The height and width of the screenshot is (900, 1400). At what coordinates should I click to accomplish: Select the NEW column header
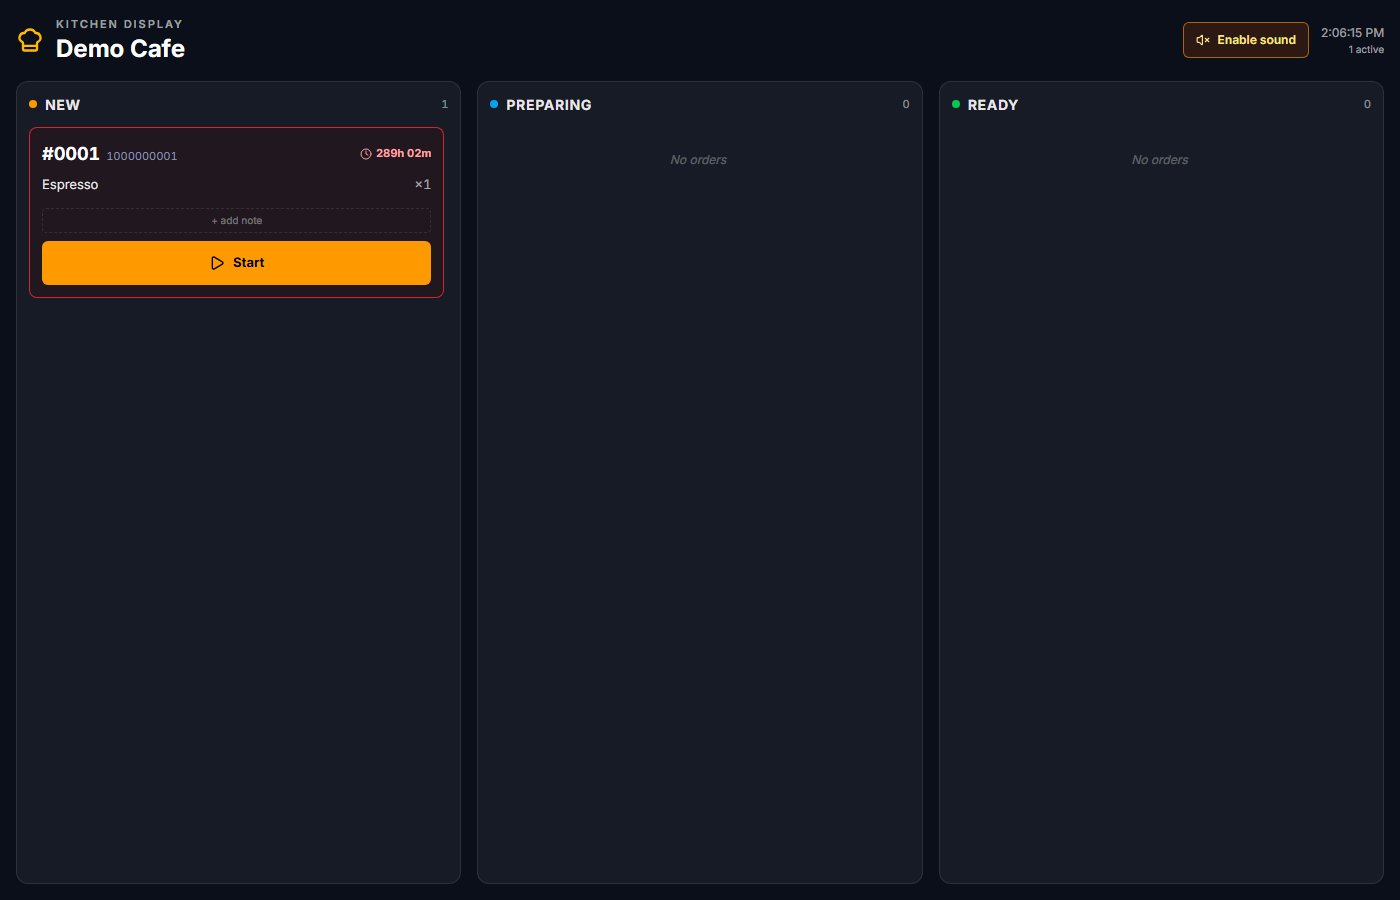62,105
